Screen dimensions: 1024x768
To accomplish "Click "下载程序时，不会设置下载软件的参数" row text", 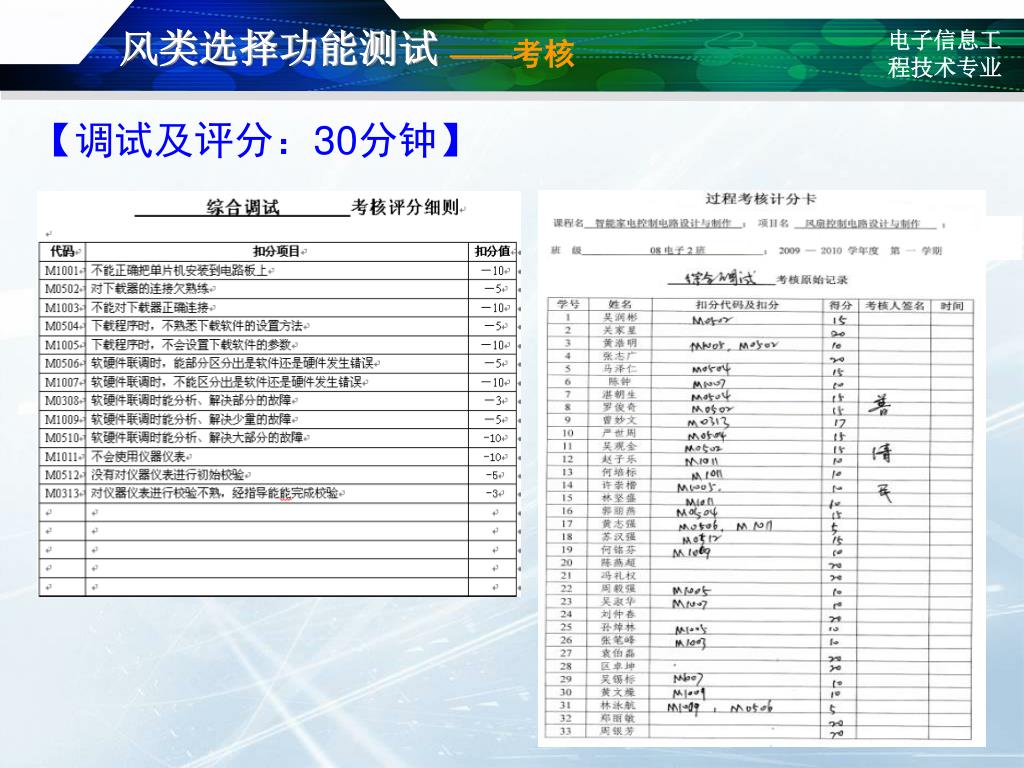I will coord(191,345).
